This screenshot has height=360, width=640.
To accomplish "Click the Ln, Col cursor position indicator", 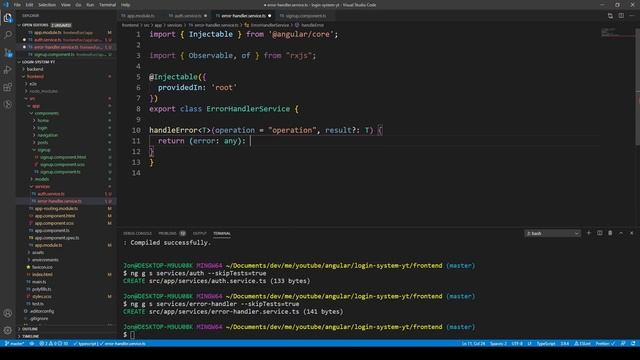I will click(x=473, y=344).
